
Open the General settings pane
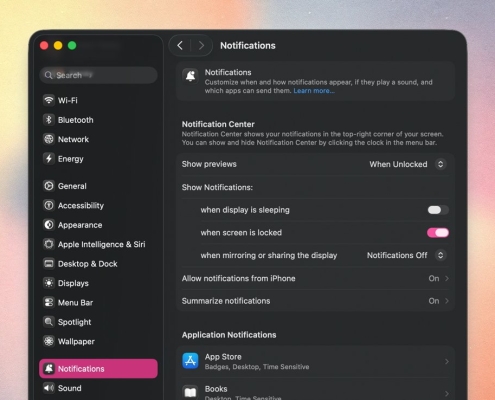pyautogui.click(x=98, y=186)
